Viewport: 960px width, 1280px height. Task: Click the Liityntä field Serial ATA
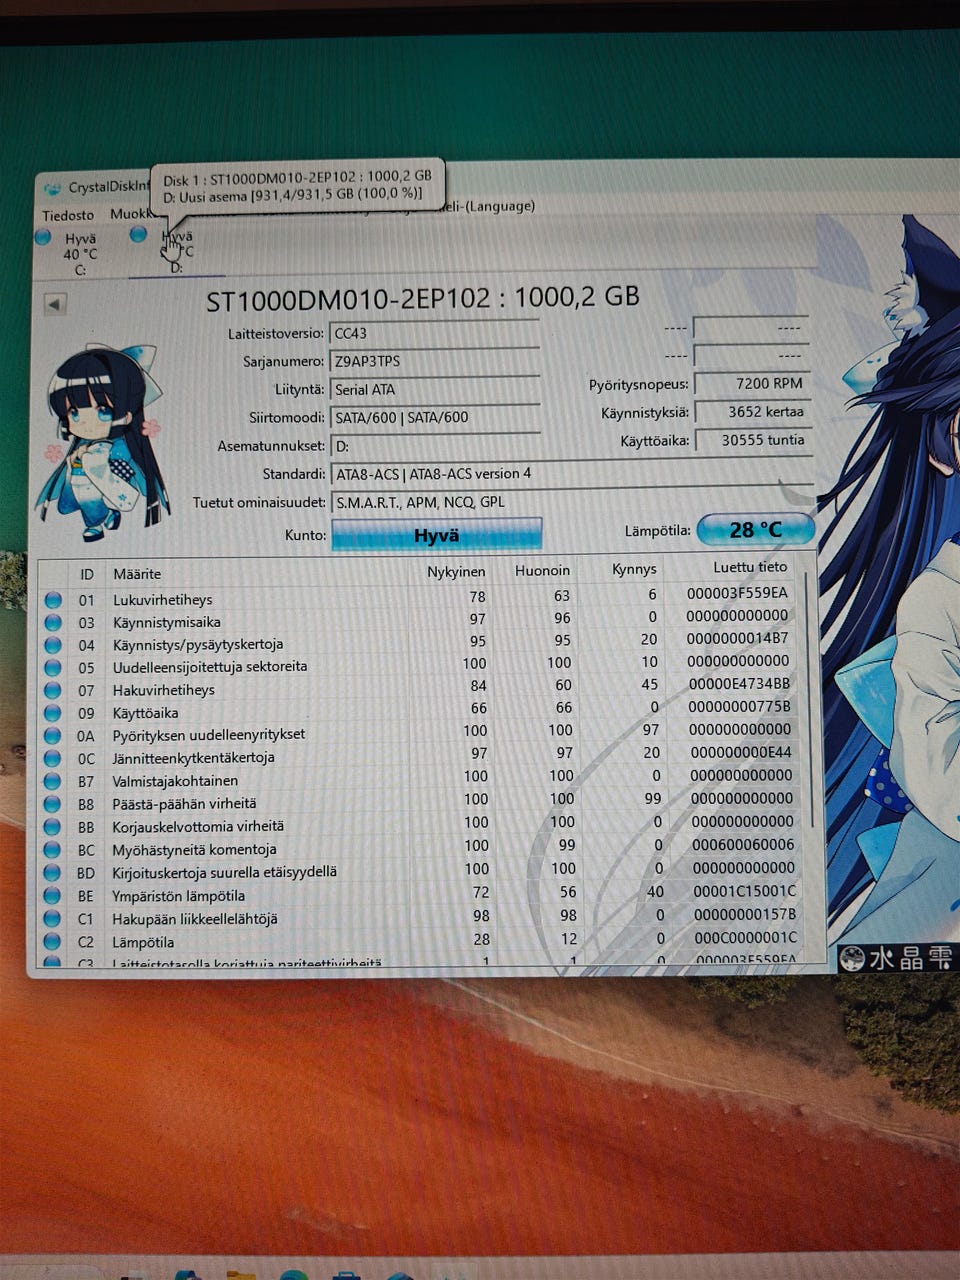point(434,389)
